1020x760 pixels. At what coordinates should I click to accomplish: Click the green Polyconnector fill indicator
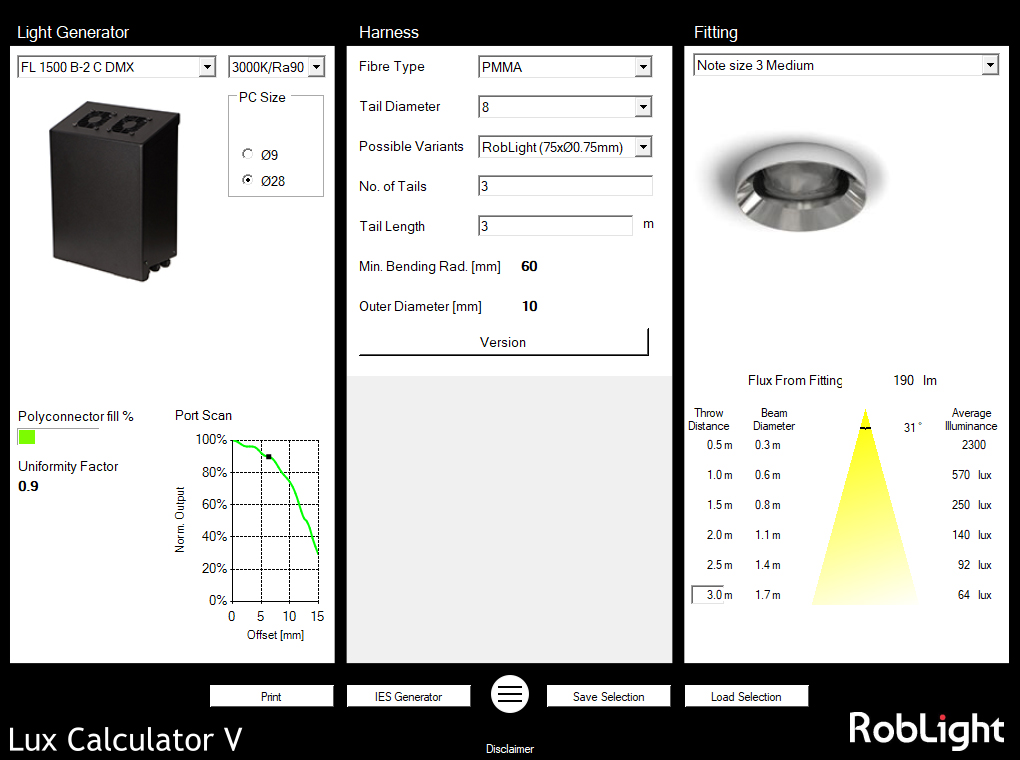pos(27,437)
